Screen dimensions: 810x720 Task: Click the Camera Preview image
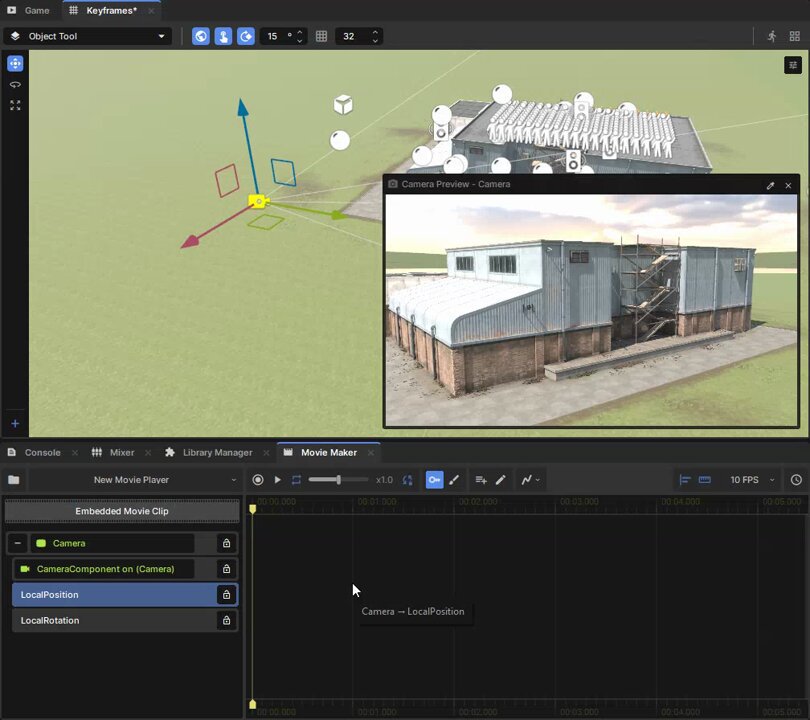pyautogui.click(x=591, y=310)
